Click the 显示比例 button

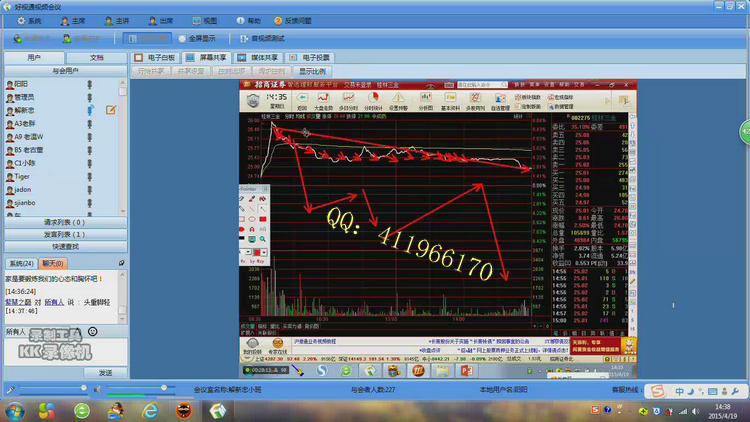point(312,72)
